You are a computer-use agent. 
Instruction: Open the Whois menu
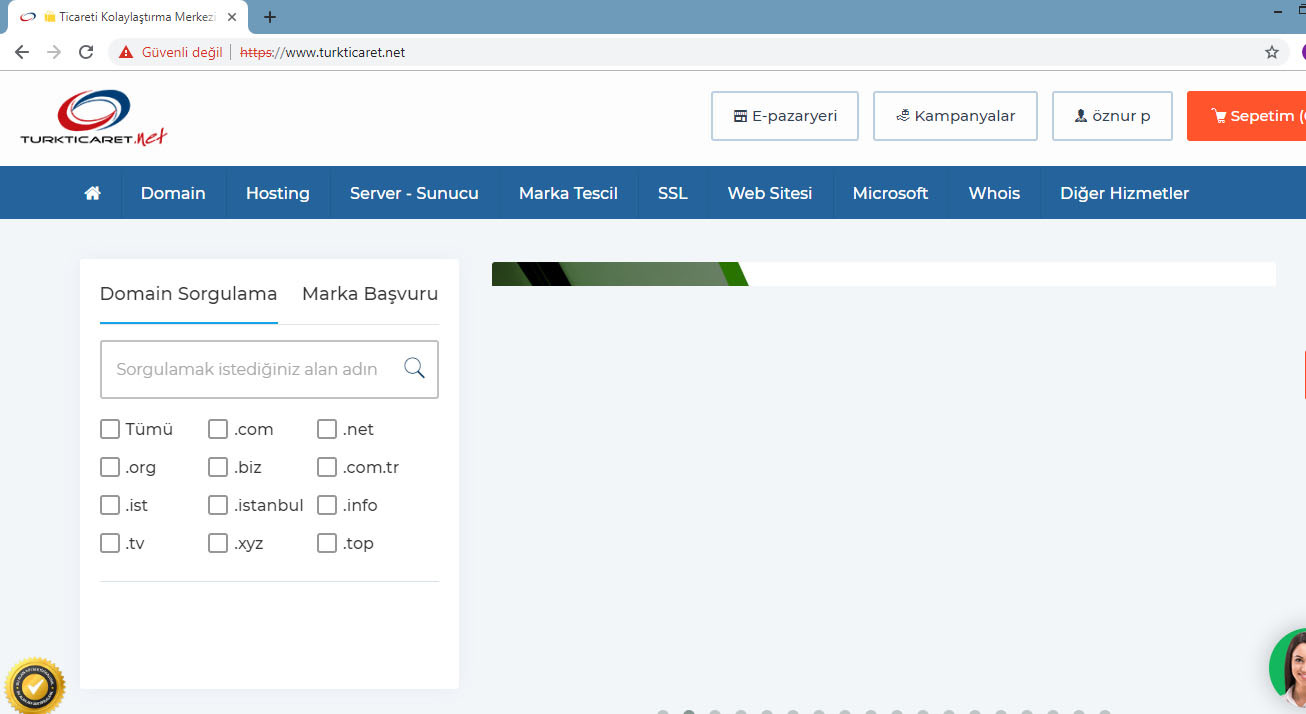coord(994,193)
